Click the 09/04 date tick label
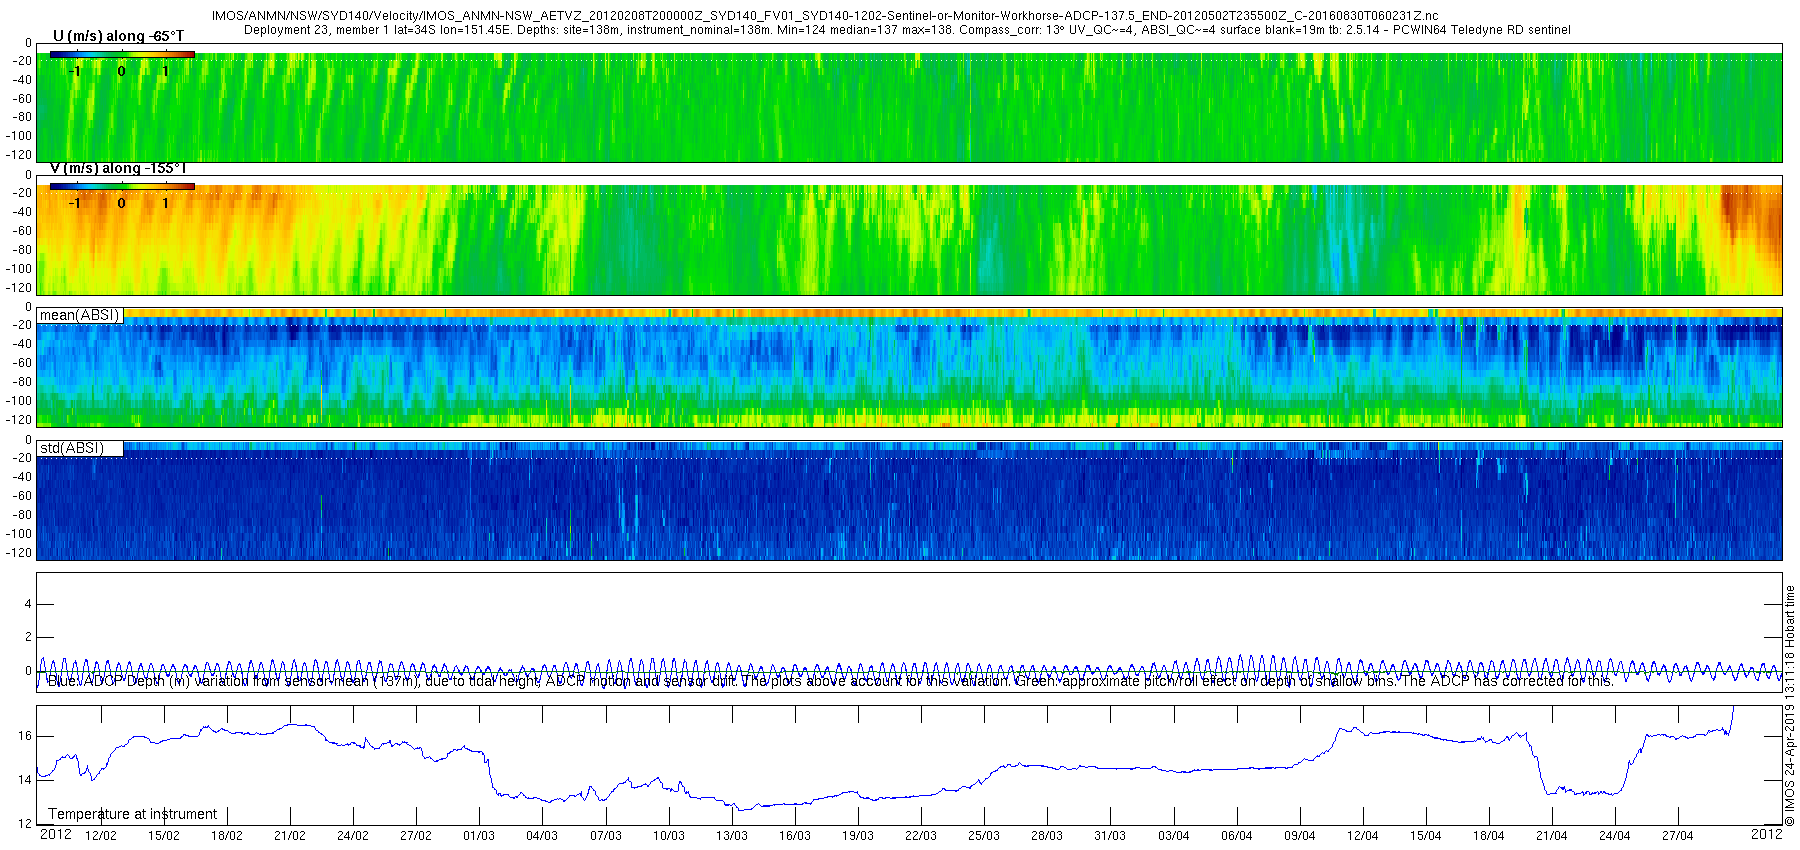Viewport: 1800px width, 850px height. coord(1300,836)
